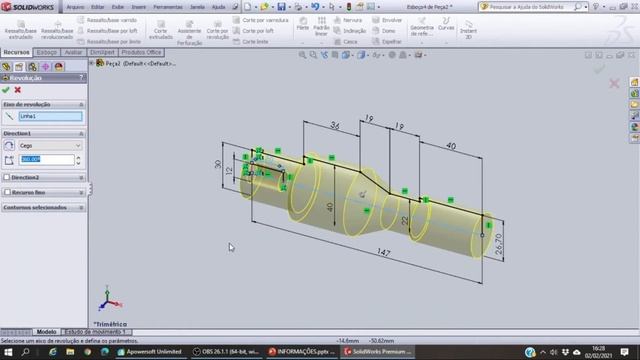
Task: Click Ressalto/base por loft button
Action: click(108, 31)
